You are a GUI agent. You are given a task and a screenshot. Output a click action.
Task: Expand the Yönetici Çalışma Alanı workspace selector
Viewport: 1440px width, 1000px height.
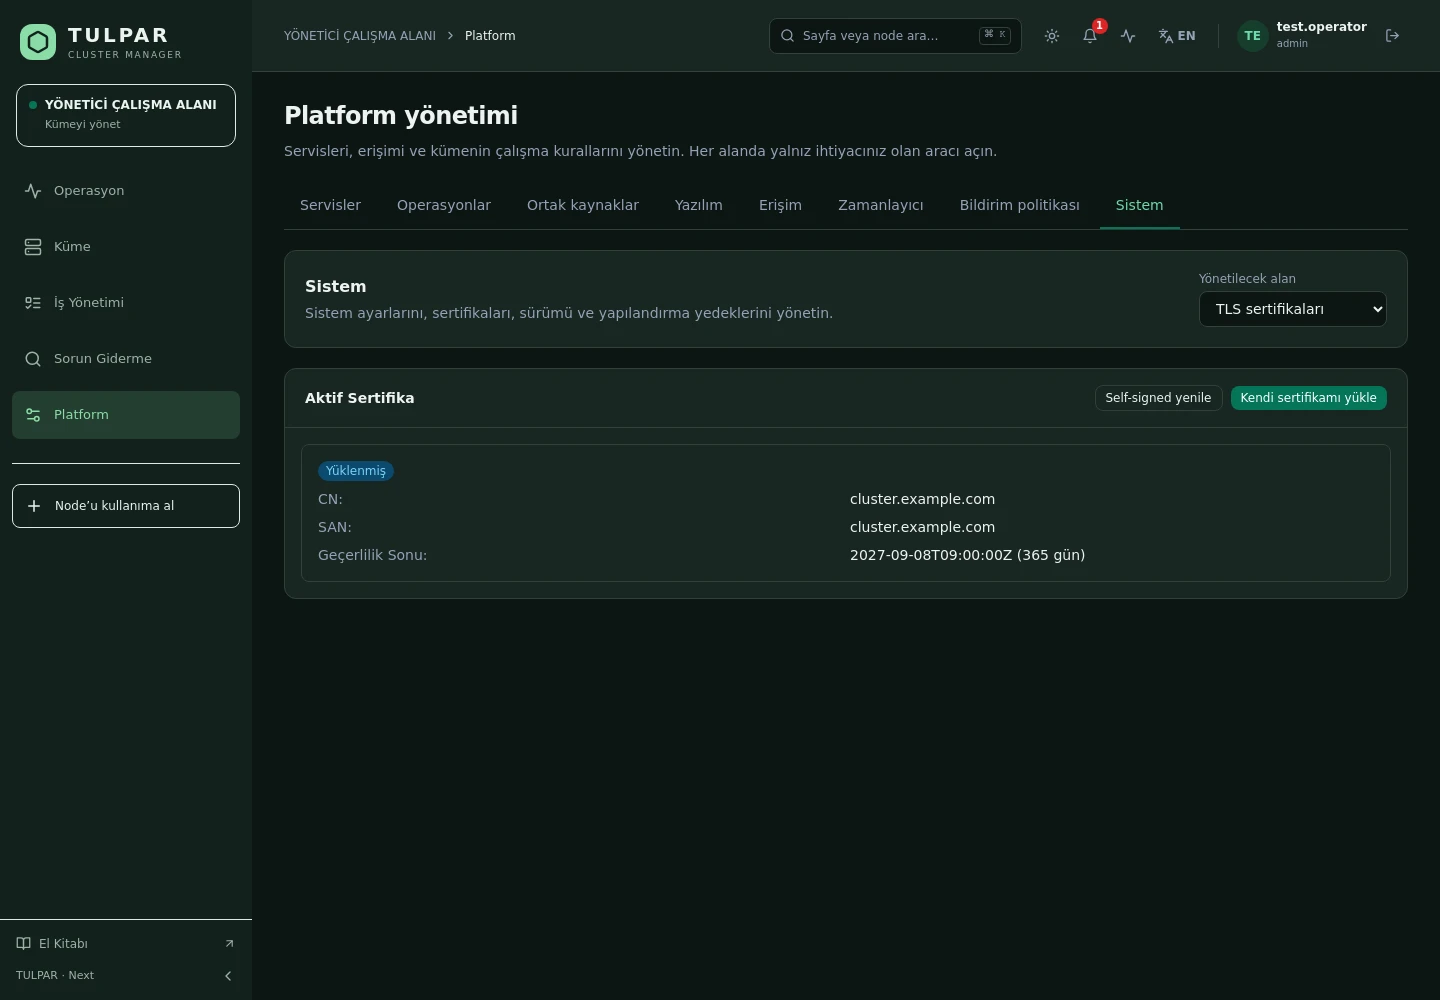(126, 116)
